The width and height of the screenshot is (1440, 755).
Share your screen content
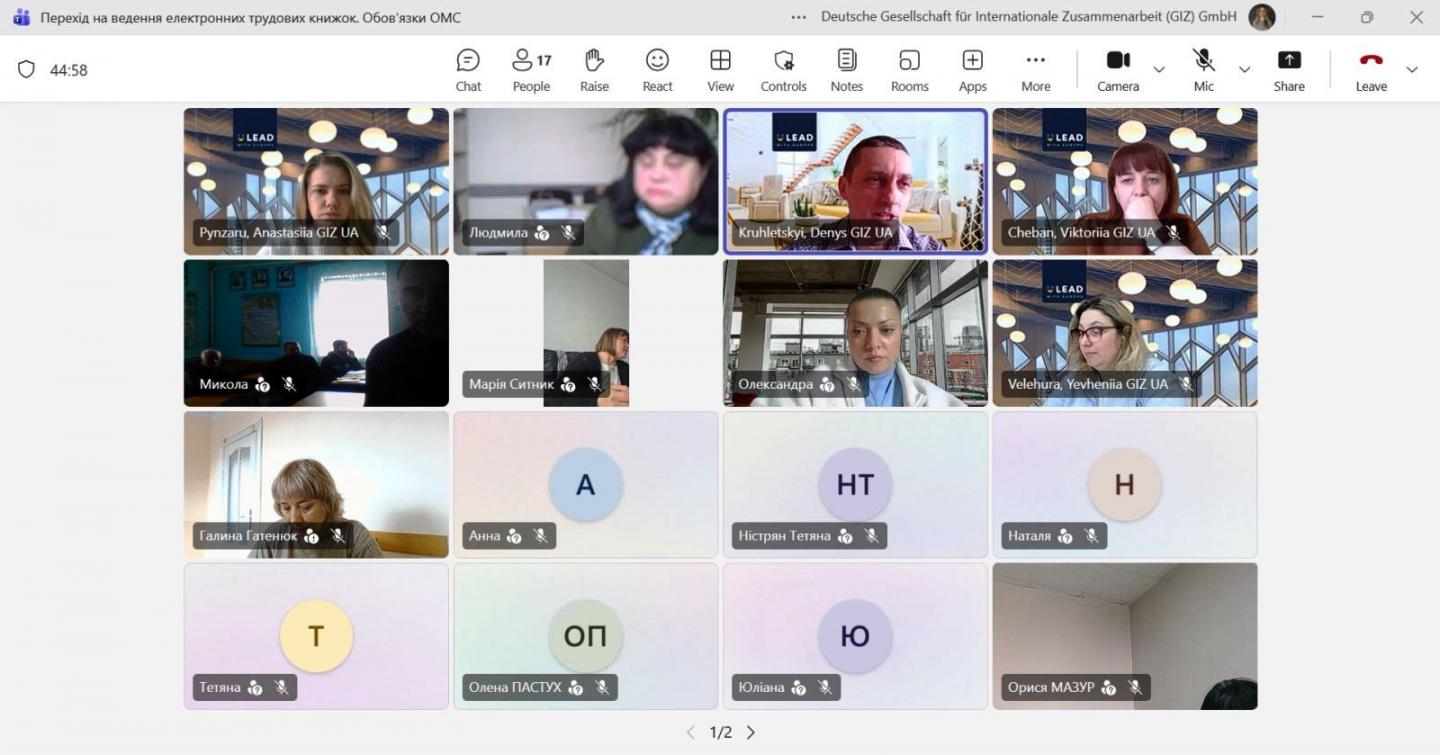click(x=1289, y=69)
